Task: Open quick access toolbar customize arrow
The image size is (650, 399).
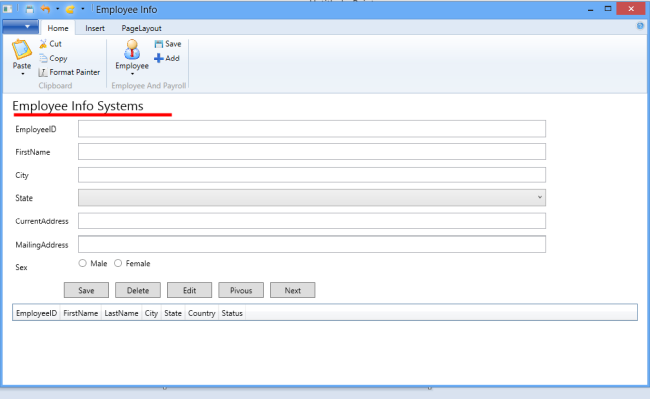Action: [x=82, y=9]
